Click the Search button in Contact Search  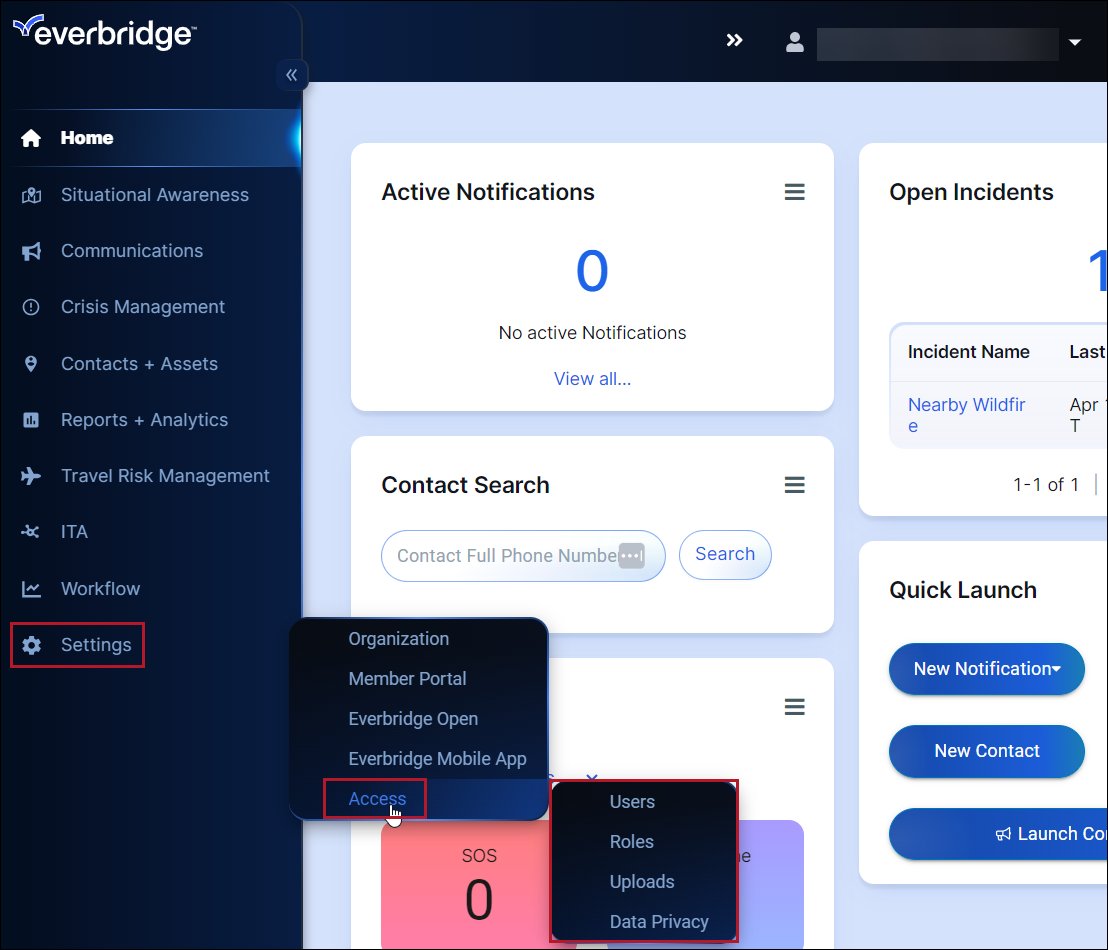point(725,554)
